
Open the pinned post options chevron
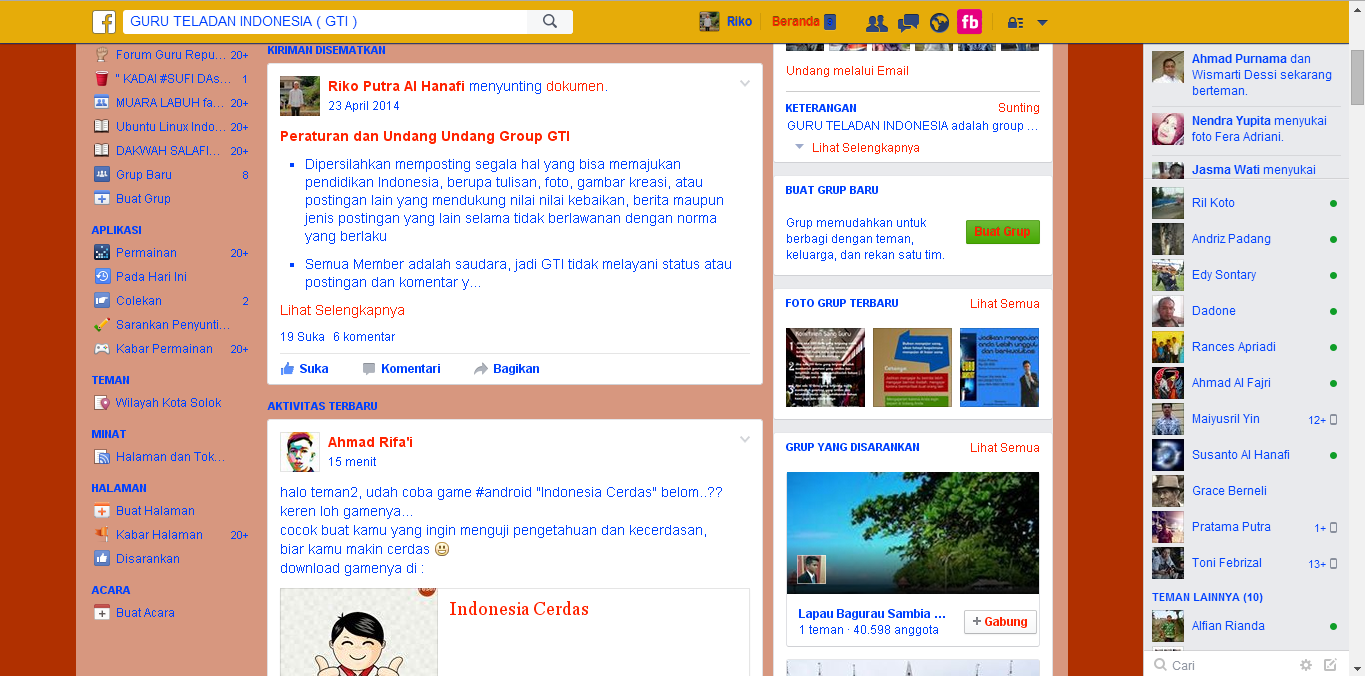[744, 83]
